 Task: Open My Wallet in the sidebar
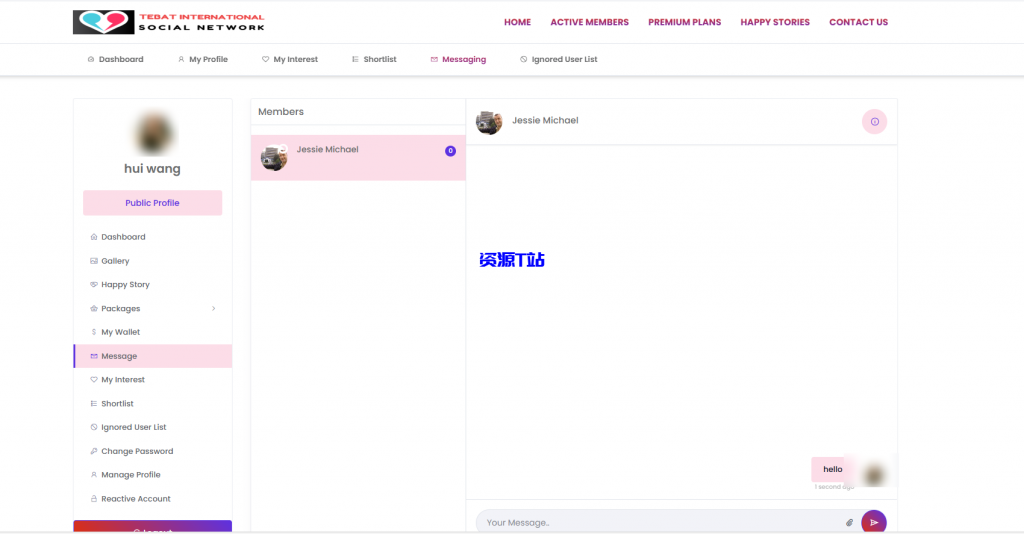tap(120, 332)
